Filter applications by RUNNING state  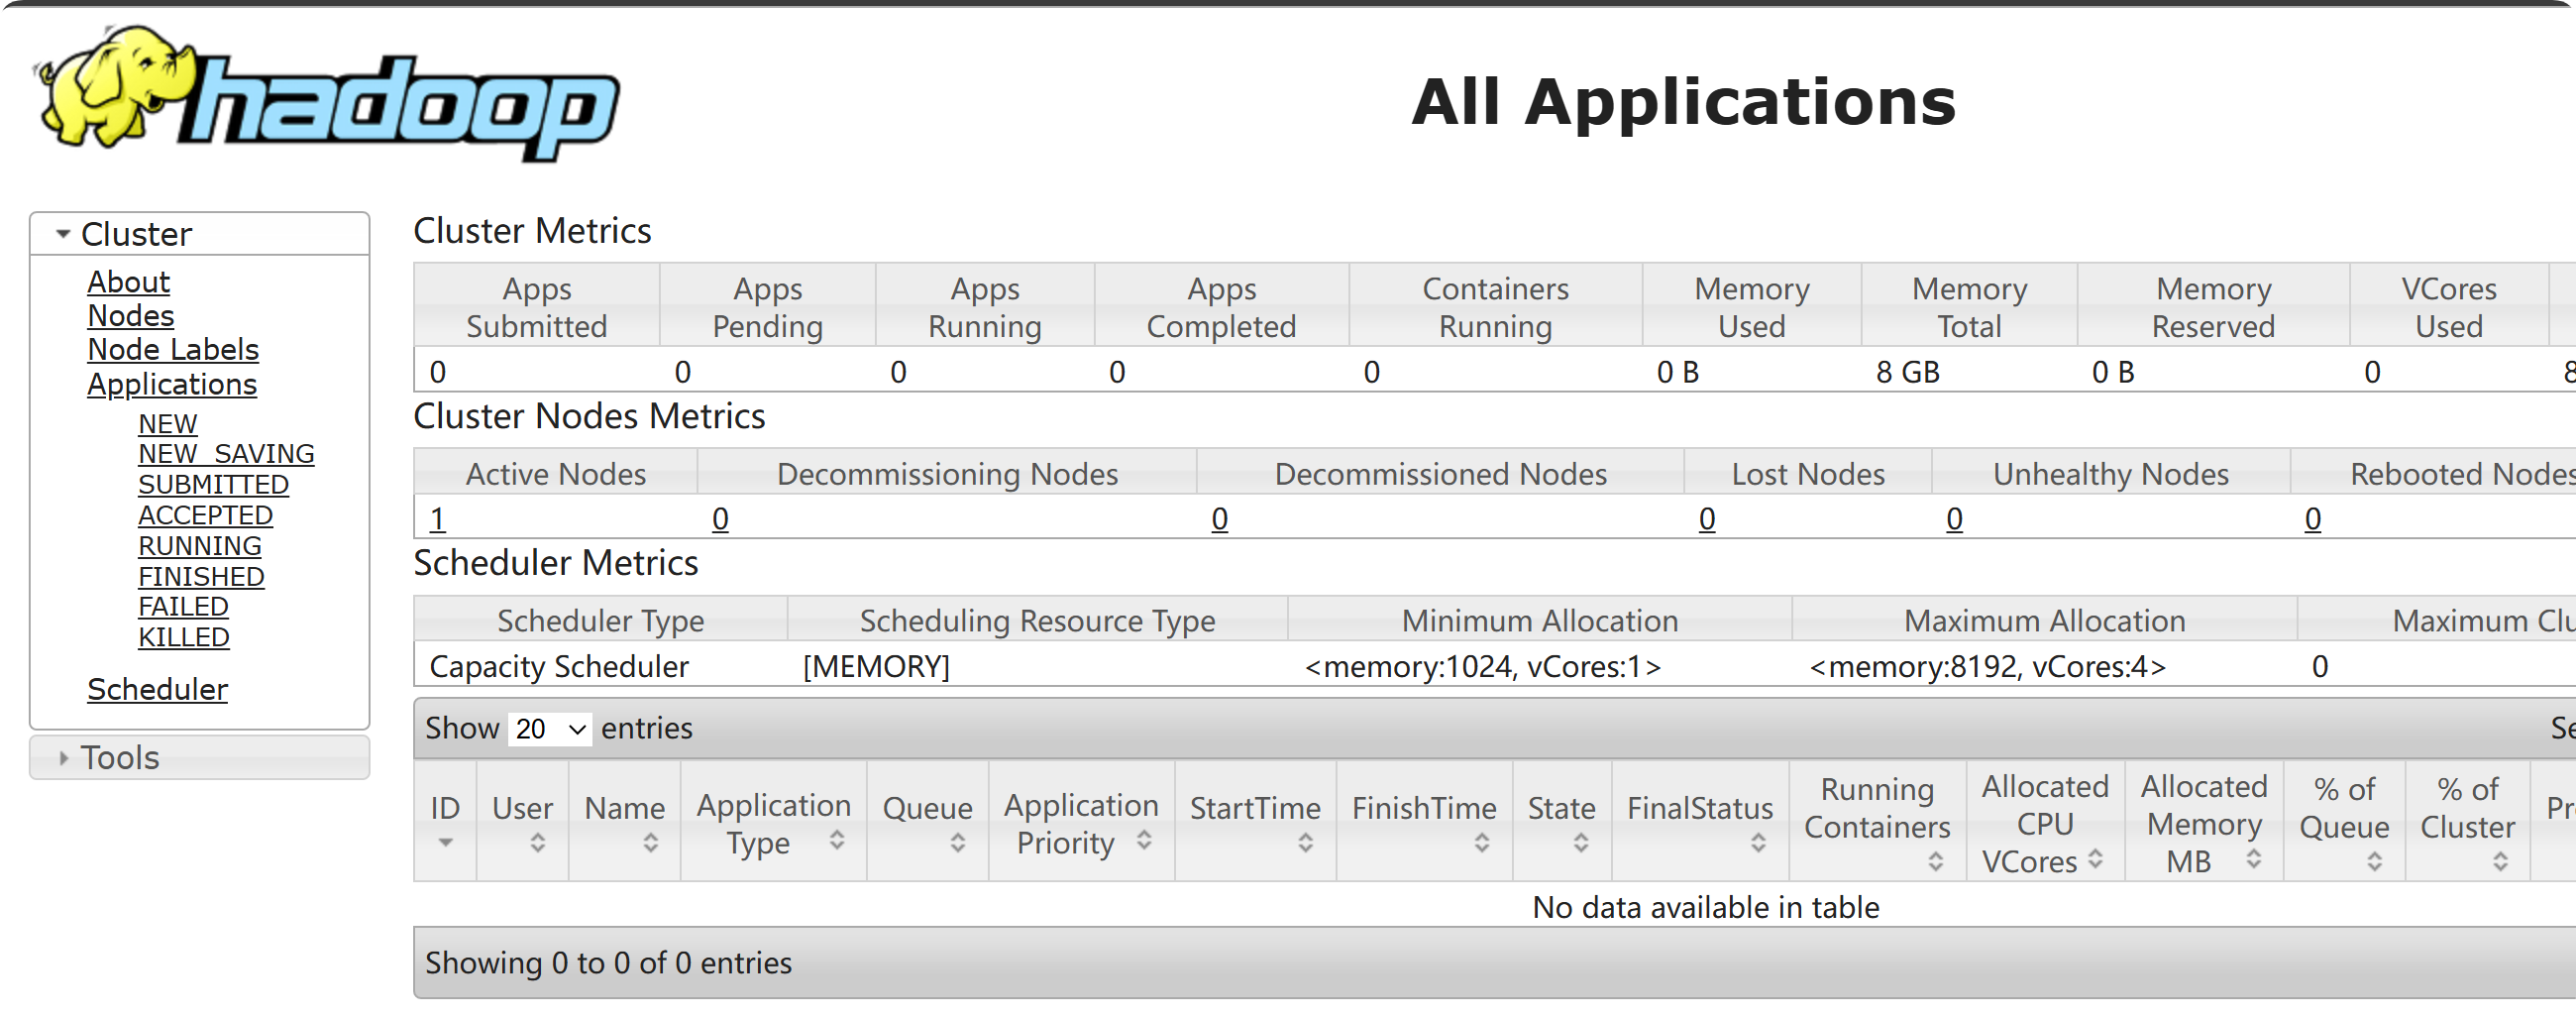[200, 546]
